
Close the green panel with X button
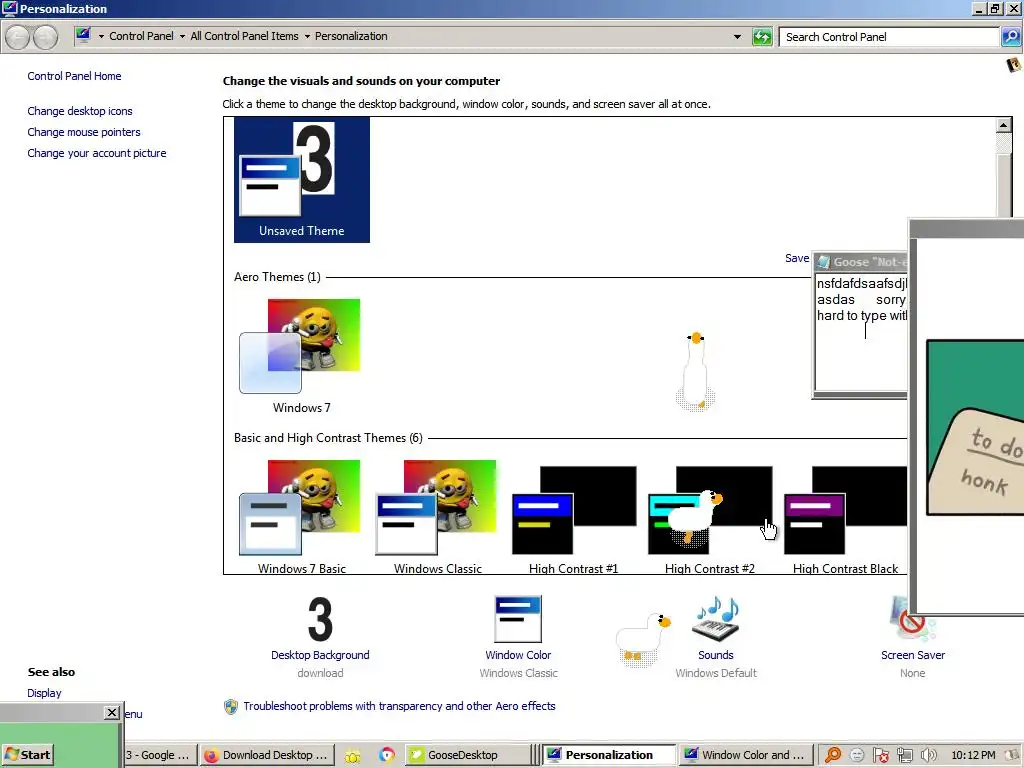click(x=112, y=712)
